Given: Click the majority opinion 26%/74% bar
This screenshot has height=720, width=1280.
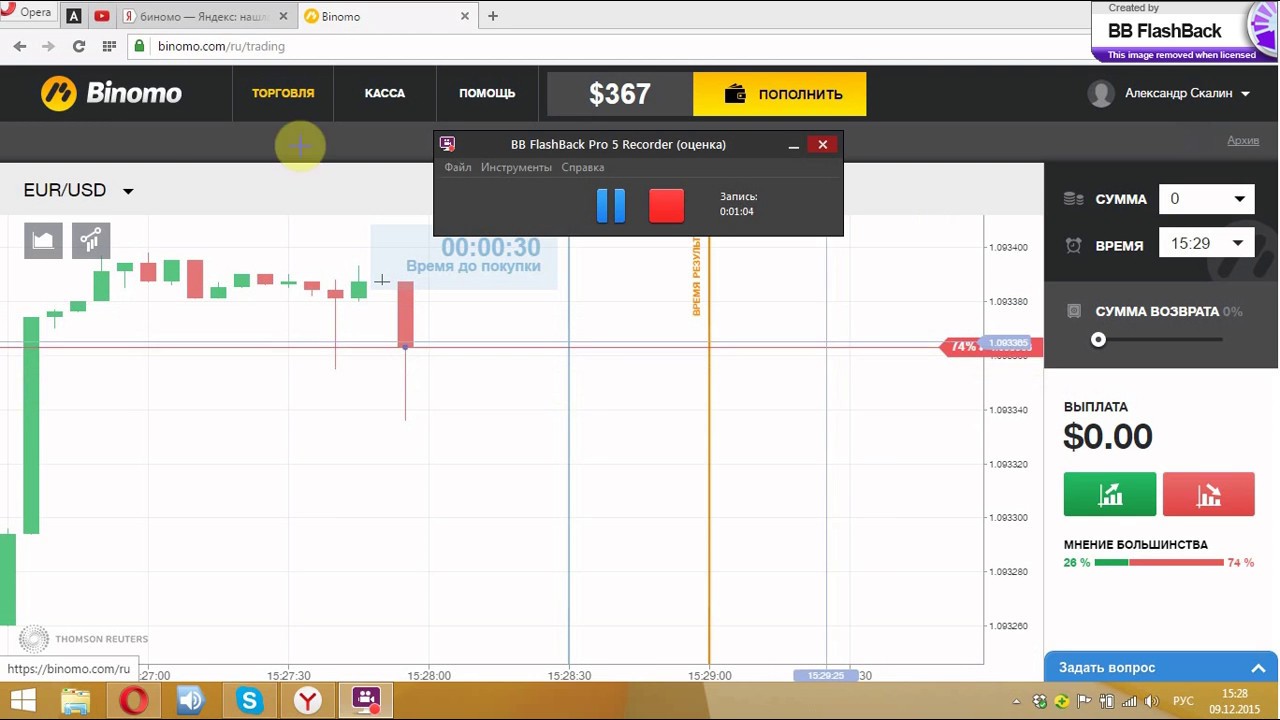Looking at the screenshot, I should 1159,563.
